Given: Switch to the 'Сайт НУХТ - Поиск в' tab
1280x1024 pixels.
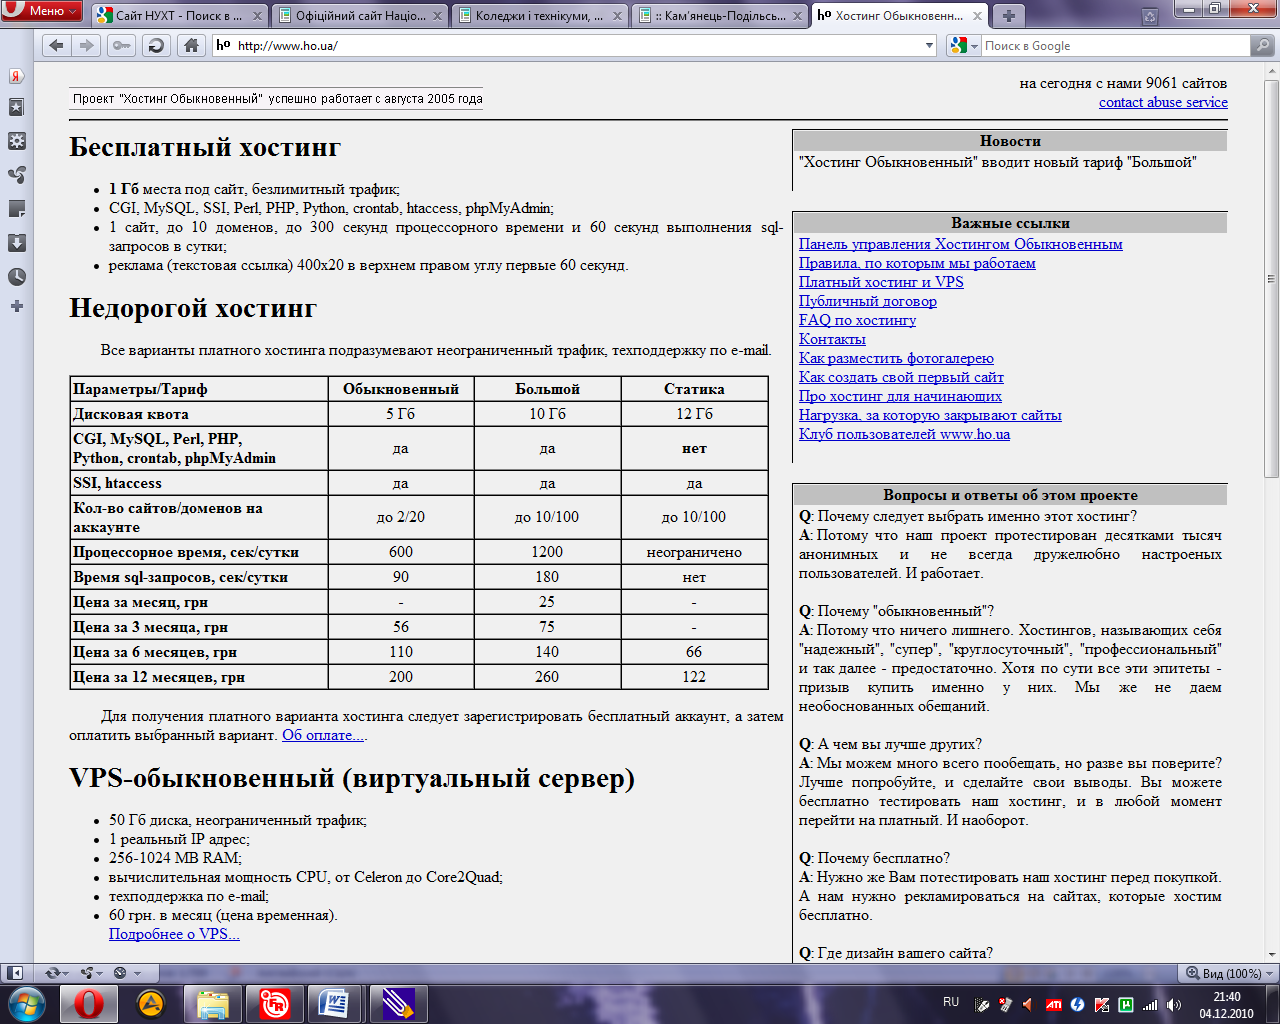Looking at the screenshot, I should tap(179, 16).
